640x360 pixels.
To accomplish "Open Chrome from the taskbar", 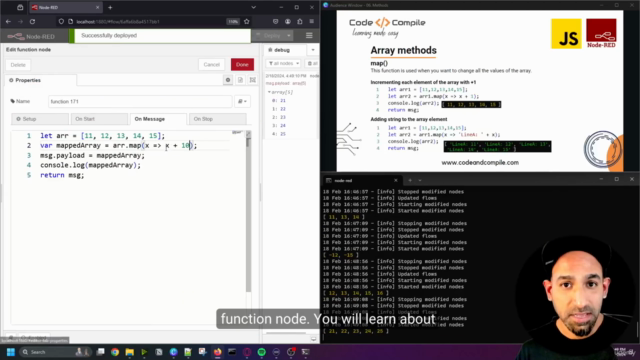I will (x=115, y=352).
